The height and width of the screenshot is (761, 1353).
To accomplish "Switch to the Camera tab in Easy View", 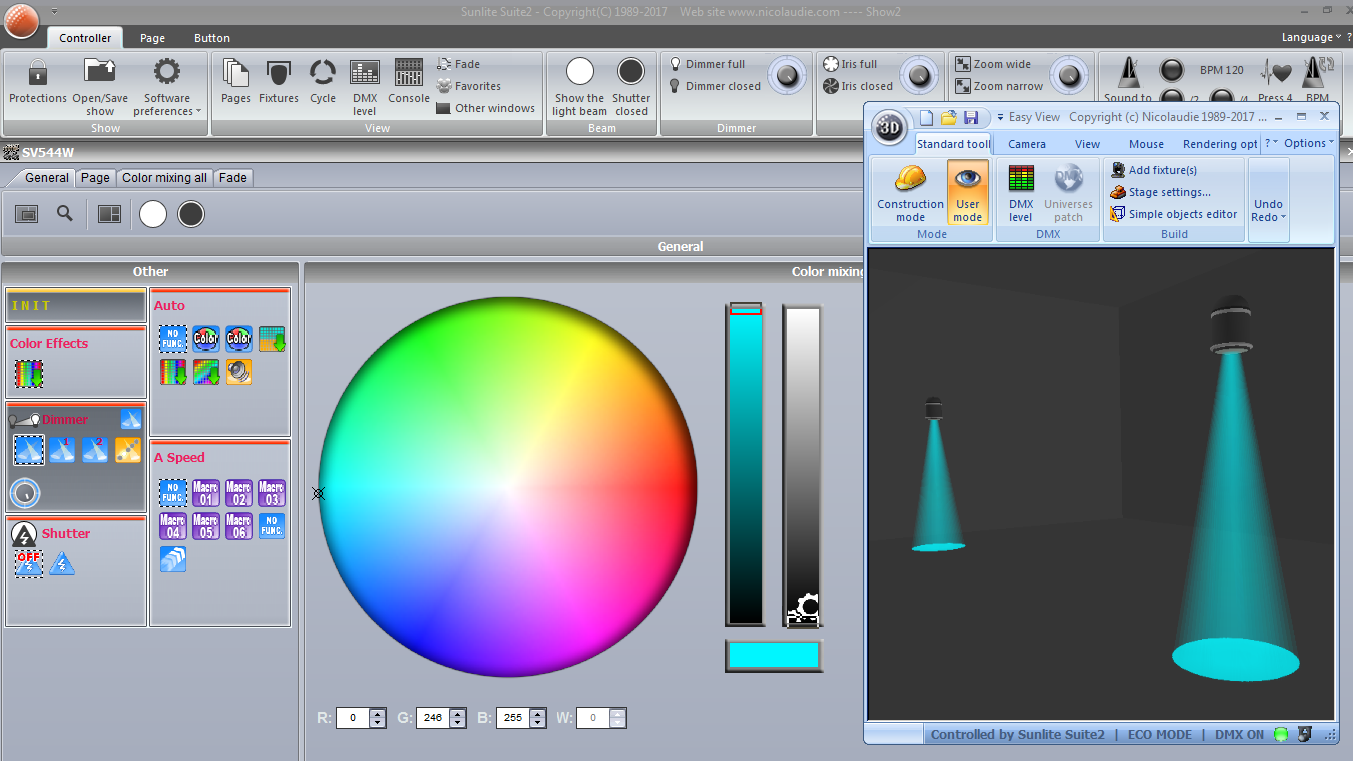I will pyautogui.click(x=1027, y=144).
